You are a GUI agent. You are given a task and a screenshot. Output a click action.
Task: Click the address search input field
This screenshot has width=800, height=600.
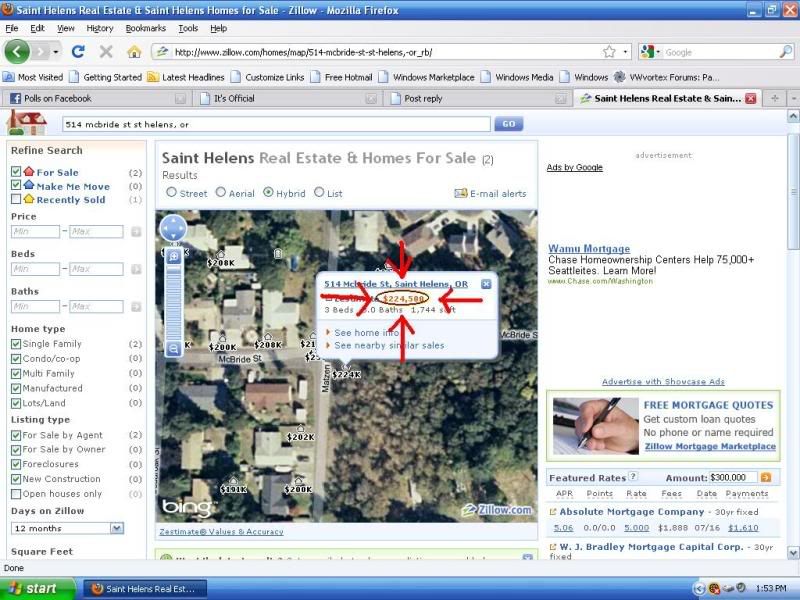point(276,124)
